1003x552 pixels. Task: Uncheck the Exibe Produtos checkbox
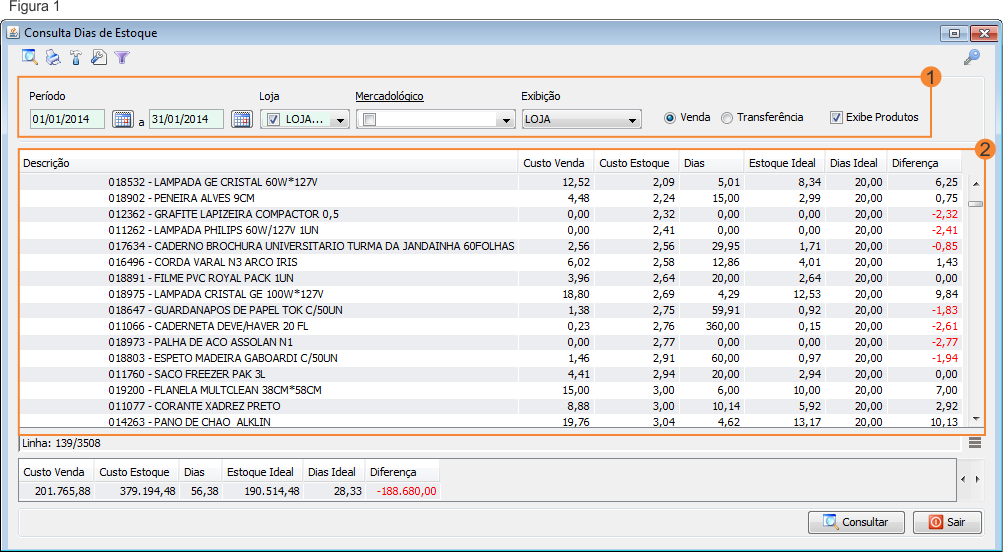[836, 118]
